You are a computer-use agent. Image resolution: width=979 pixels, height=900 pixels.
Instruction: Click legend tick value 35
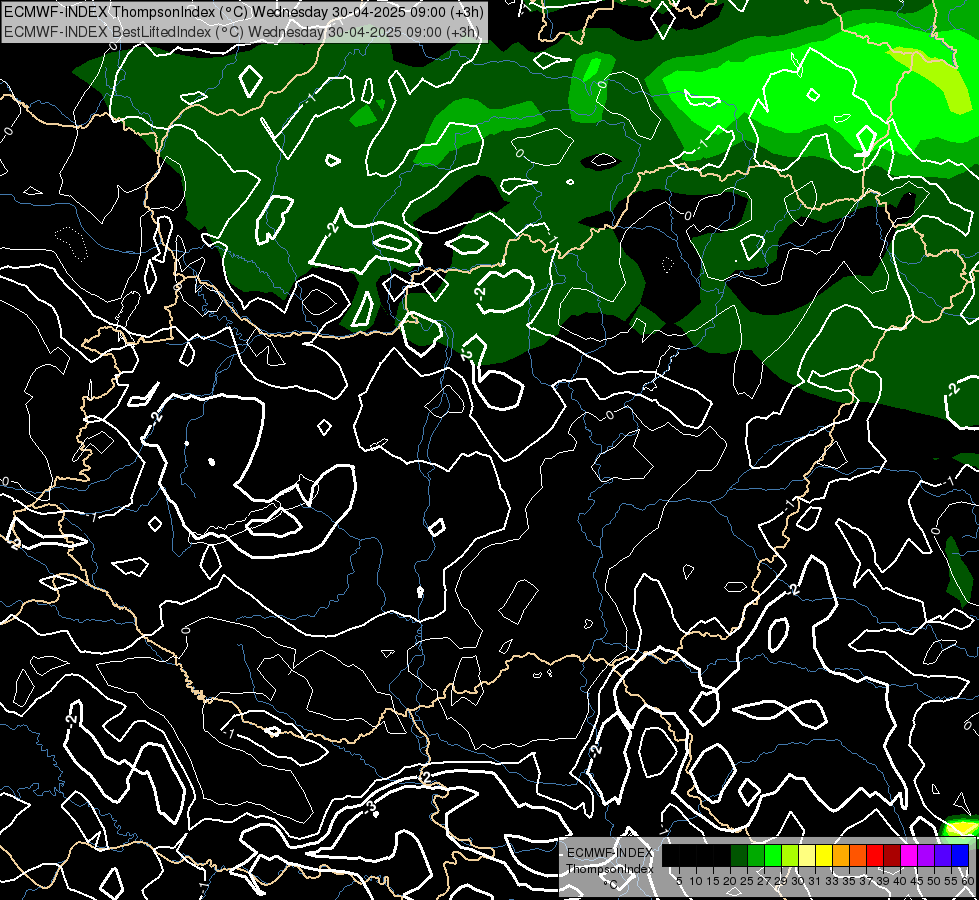[850, 881]
